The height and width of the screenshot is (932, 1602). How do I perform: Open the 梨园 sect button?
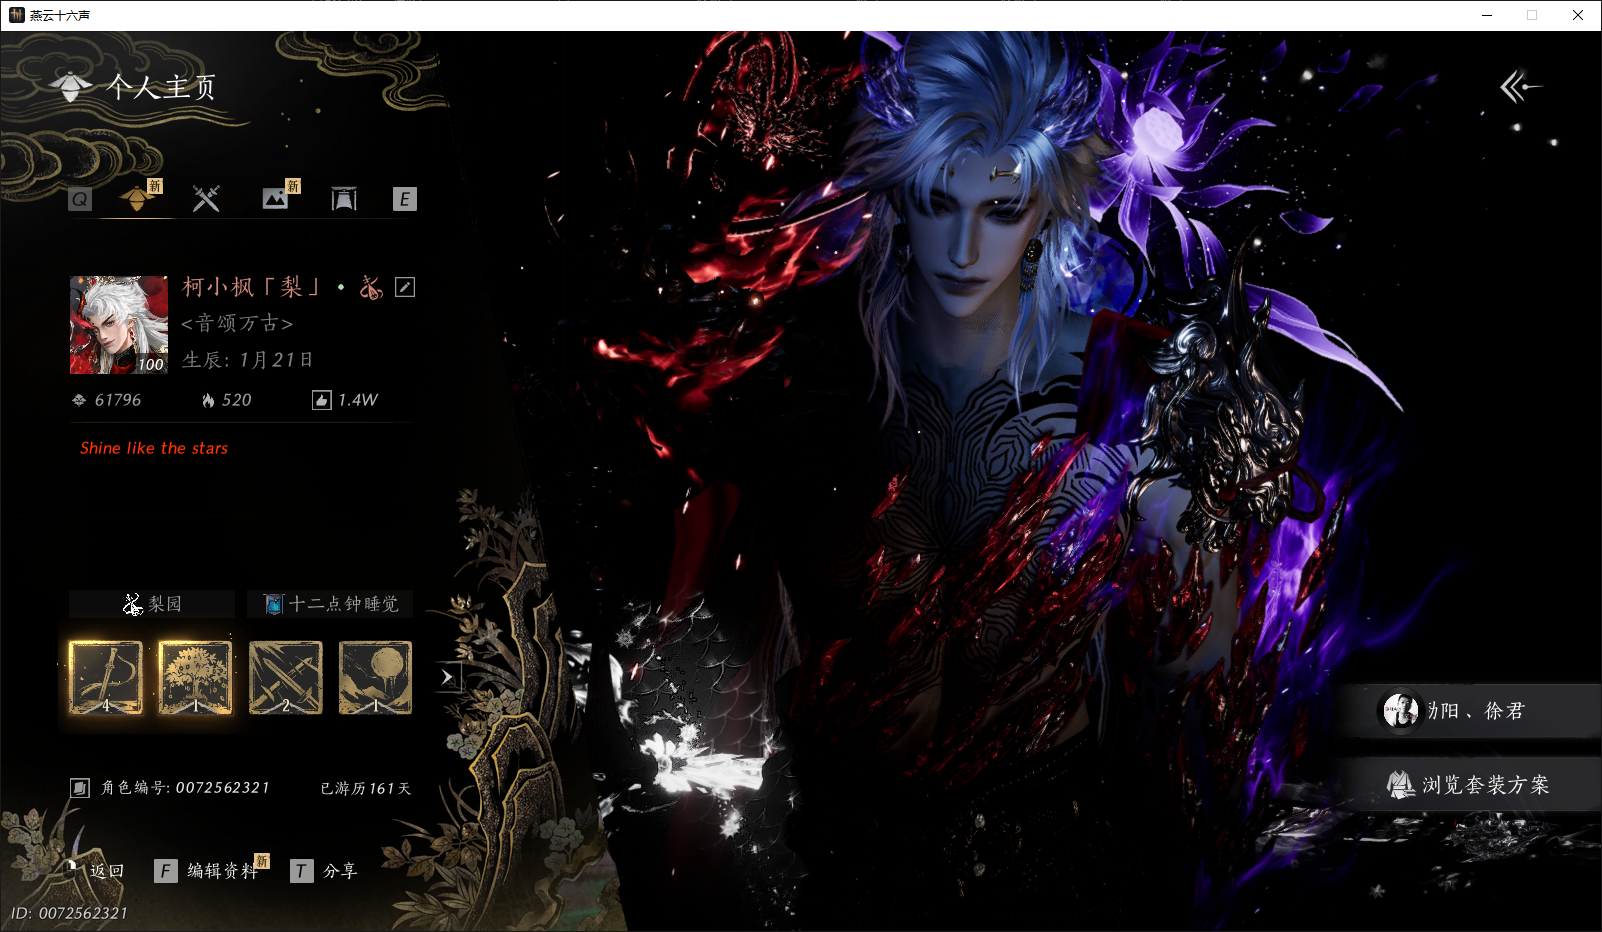tap(152, 604)
